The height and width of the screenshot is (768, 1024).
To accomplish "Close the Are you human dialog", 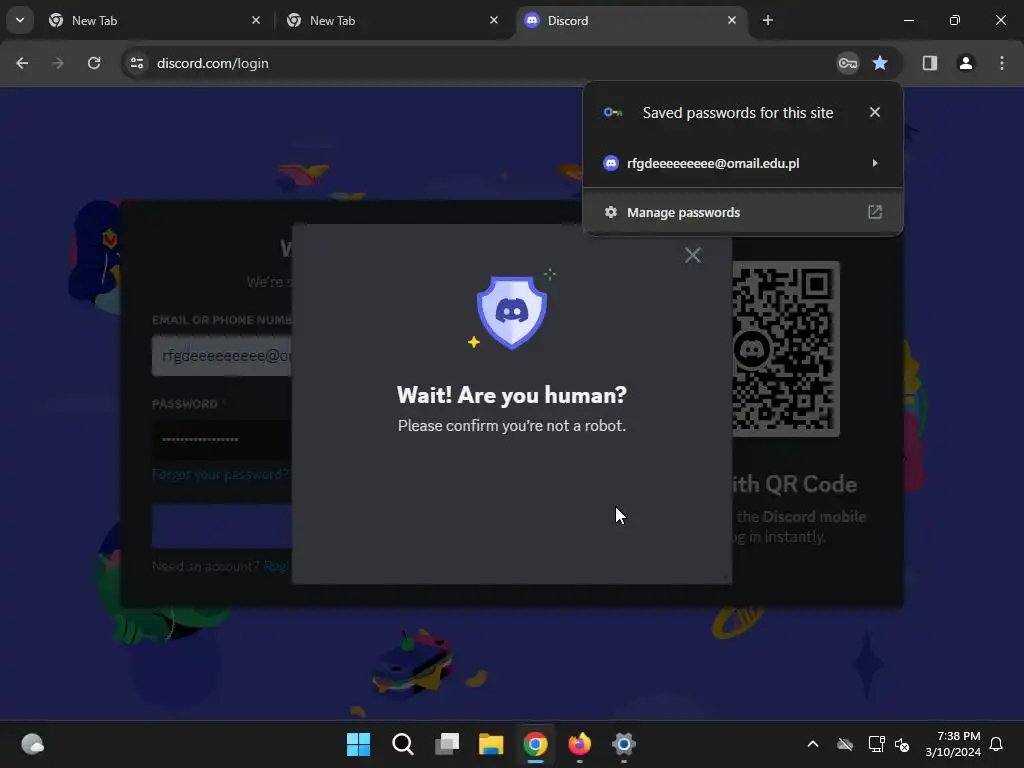I will pyautogui.click(x=692, y=255).
